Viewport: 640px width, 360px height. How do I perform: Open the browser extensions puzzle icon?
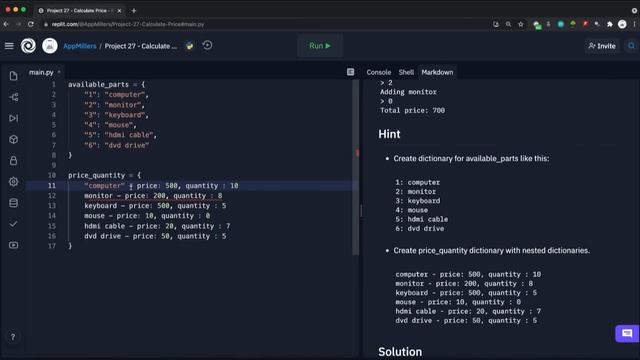pyautogui.click(x=610, y=24)
